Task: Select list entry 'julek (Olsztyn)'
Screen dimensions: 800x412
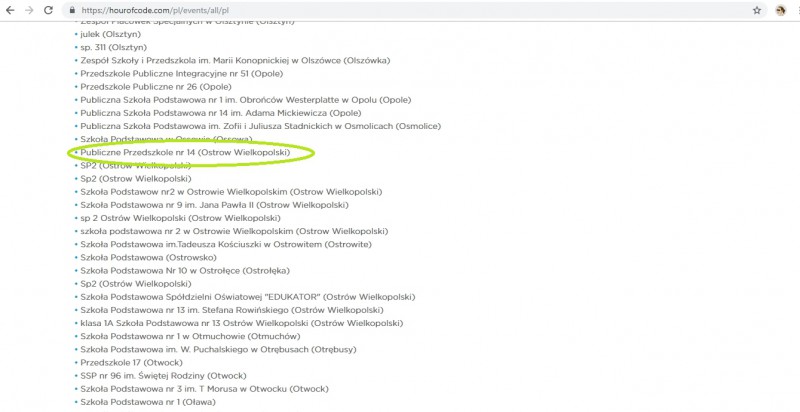Action: pyautogui.click(x=110, y=34)
